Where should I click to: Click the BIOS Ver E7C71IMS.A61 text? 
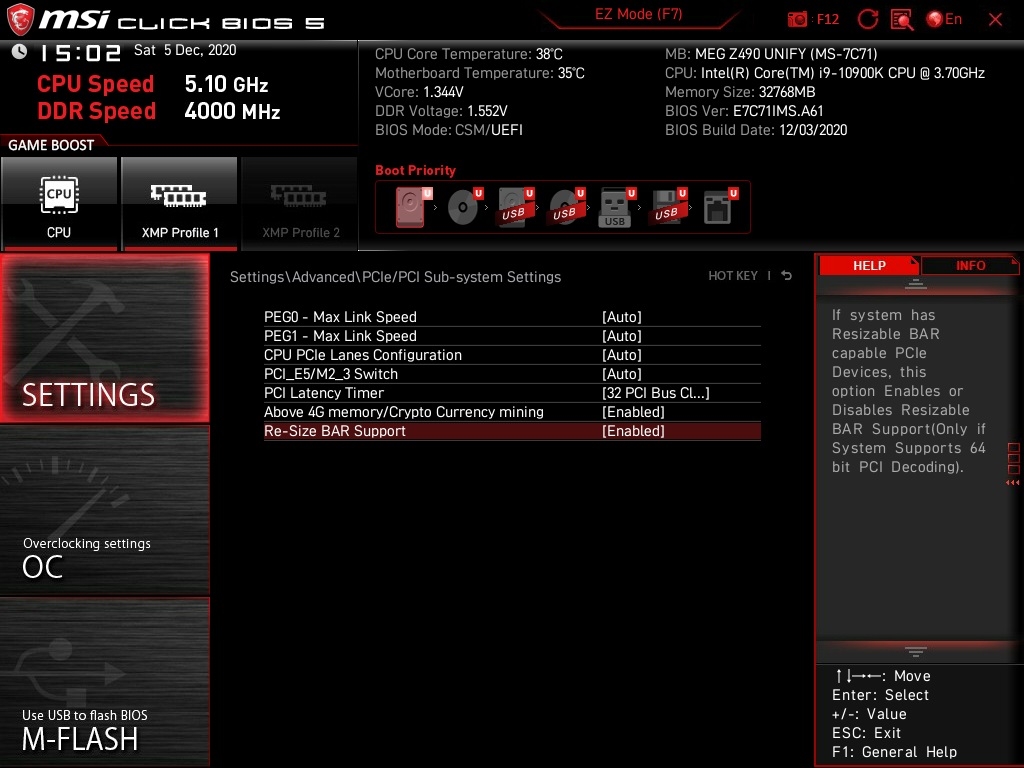744,111
